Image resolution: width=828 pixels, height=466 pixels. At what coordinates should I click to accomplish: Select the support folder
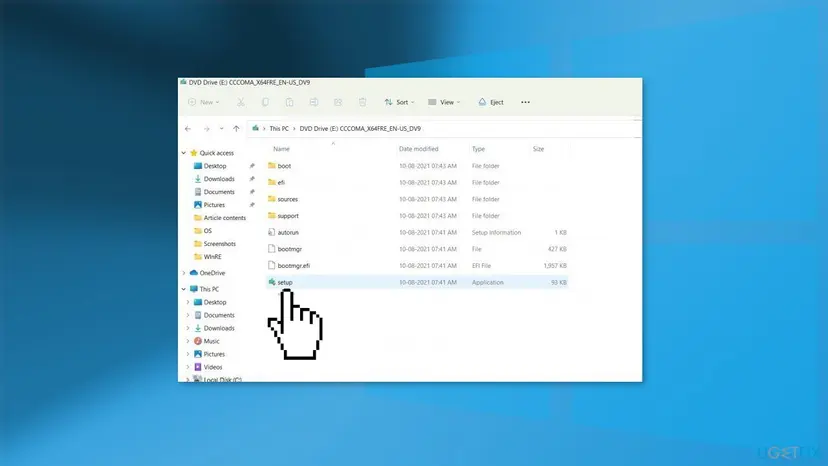coord(417,216)
